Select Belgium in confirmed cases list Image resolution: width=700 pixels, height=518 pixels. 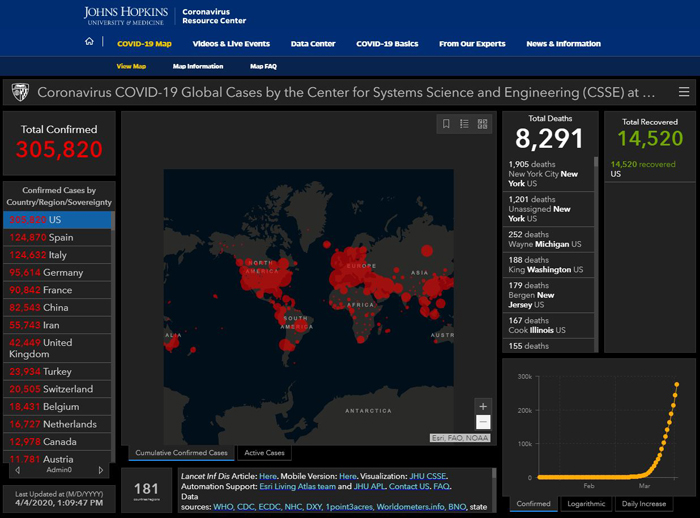[57, 407]
